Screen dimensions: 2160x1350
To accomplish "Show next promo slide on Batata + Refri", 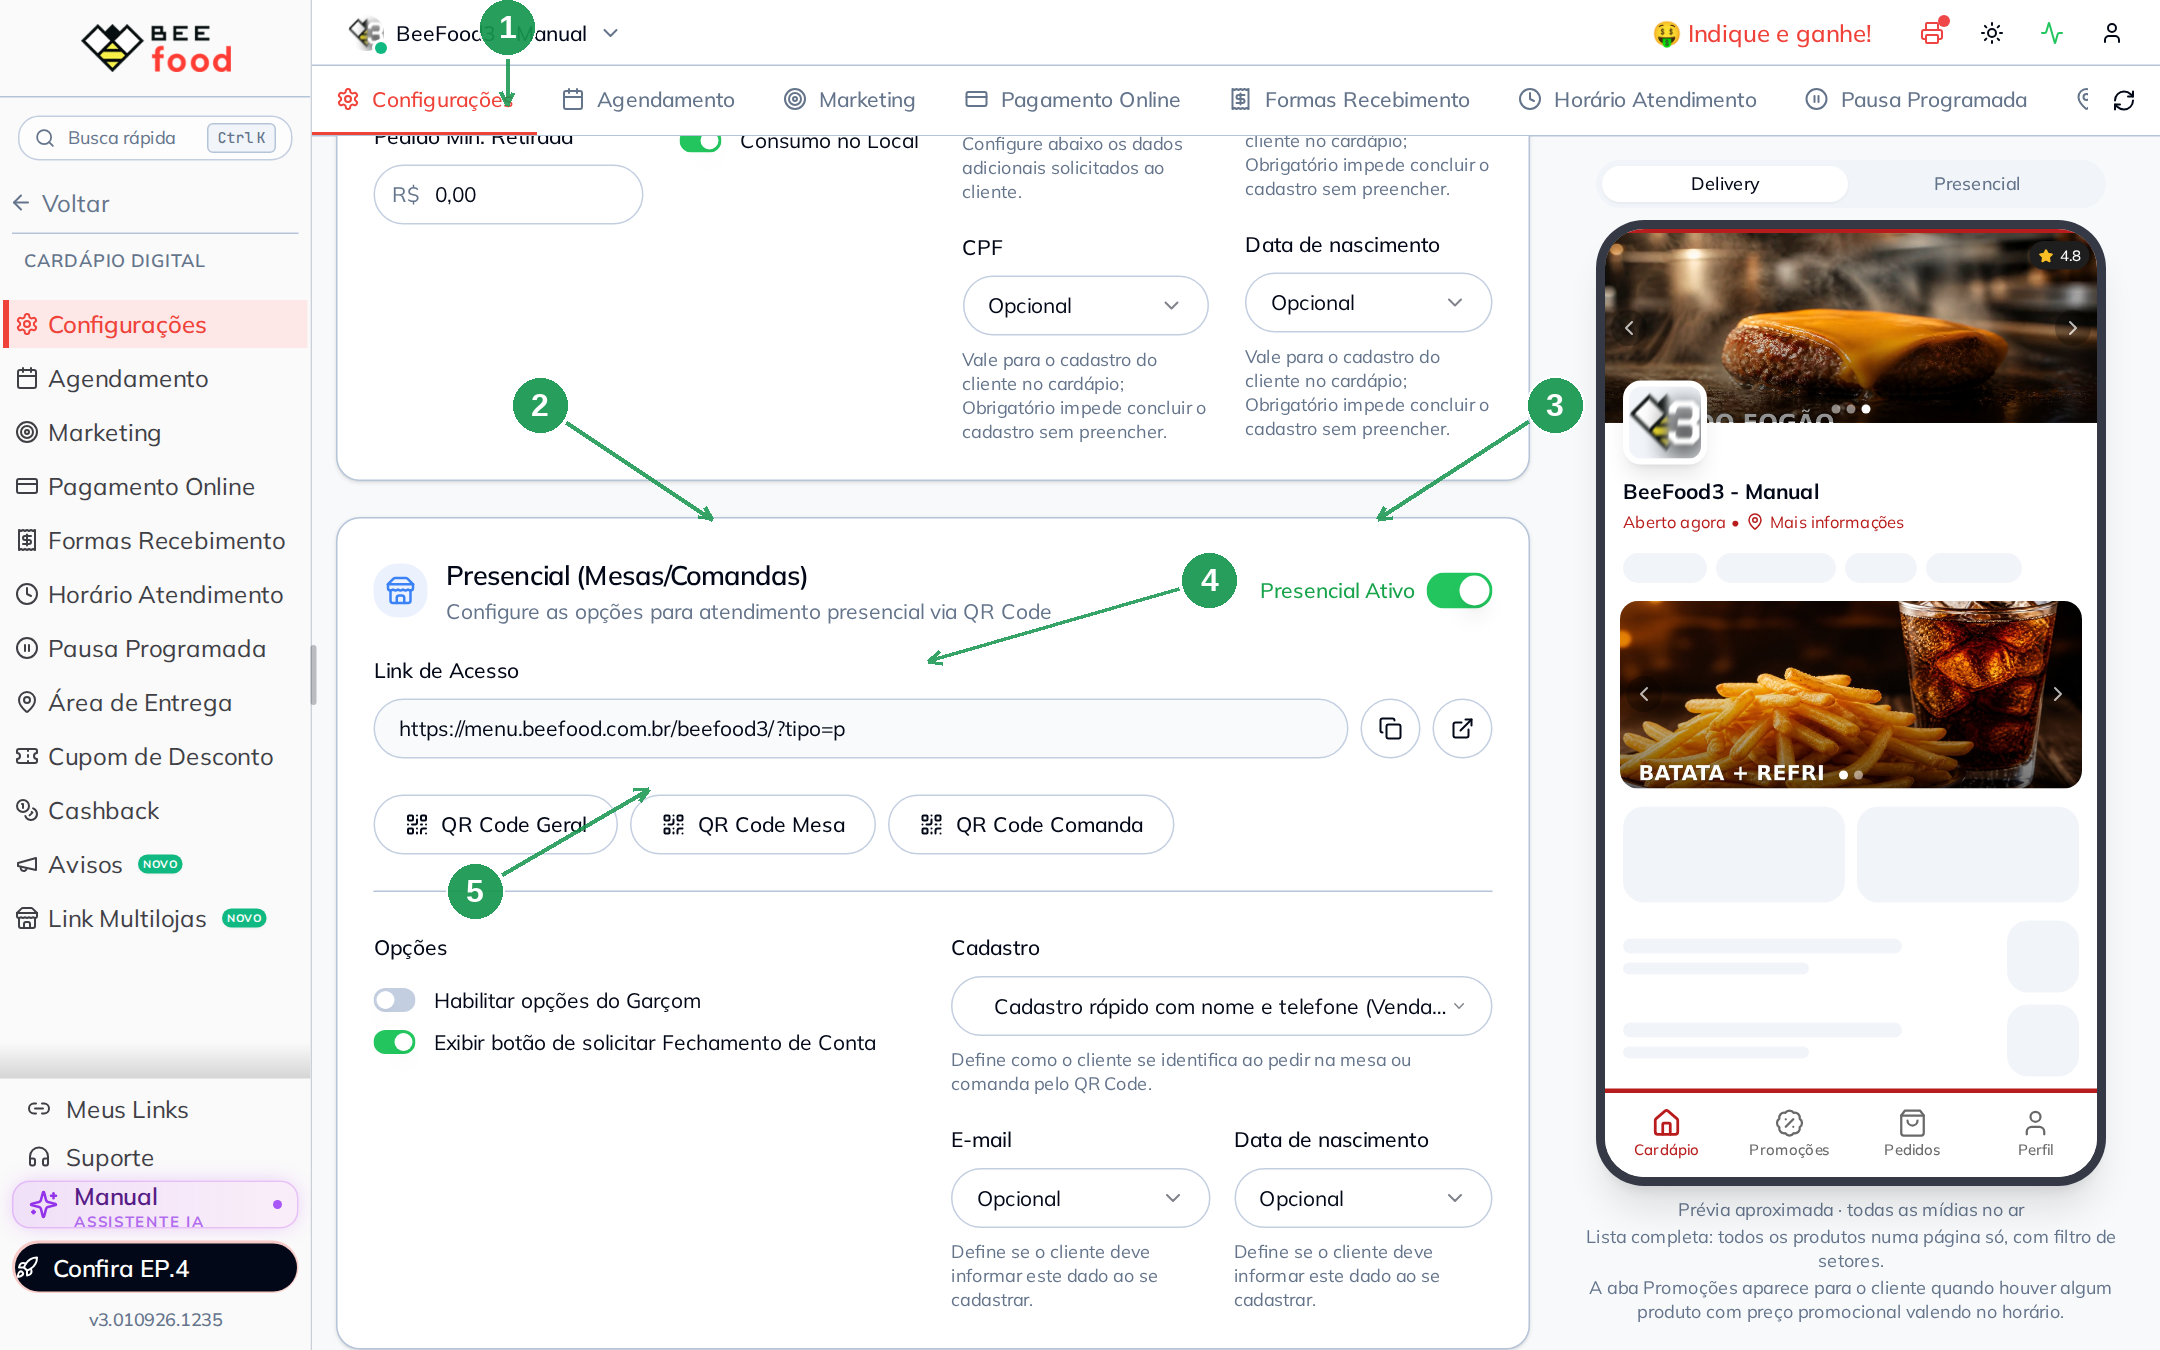I will 2057,694.
